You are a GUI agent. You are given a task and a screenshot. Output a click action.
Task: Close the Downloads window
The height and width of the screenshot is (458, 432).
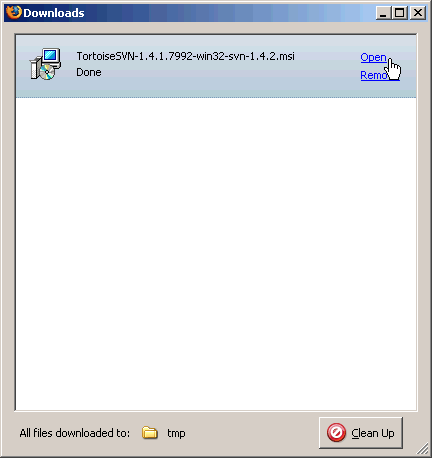point(417,13)
